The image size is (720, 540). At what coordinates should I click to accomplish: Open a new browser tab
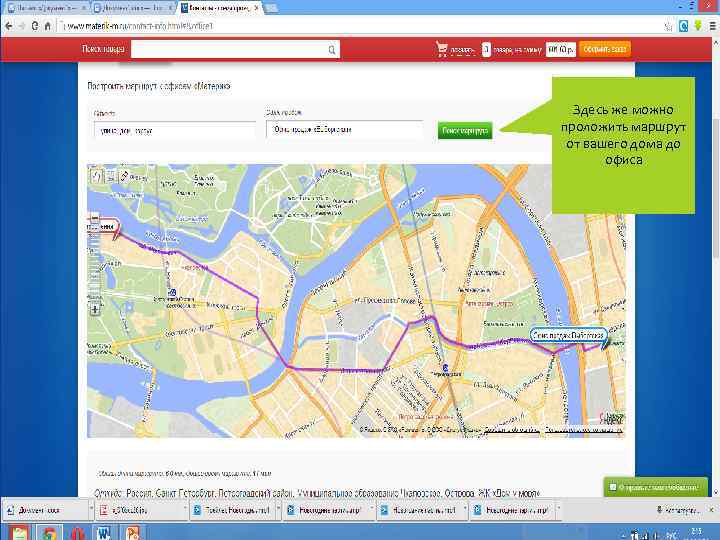(x=271, y=8)
